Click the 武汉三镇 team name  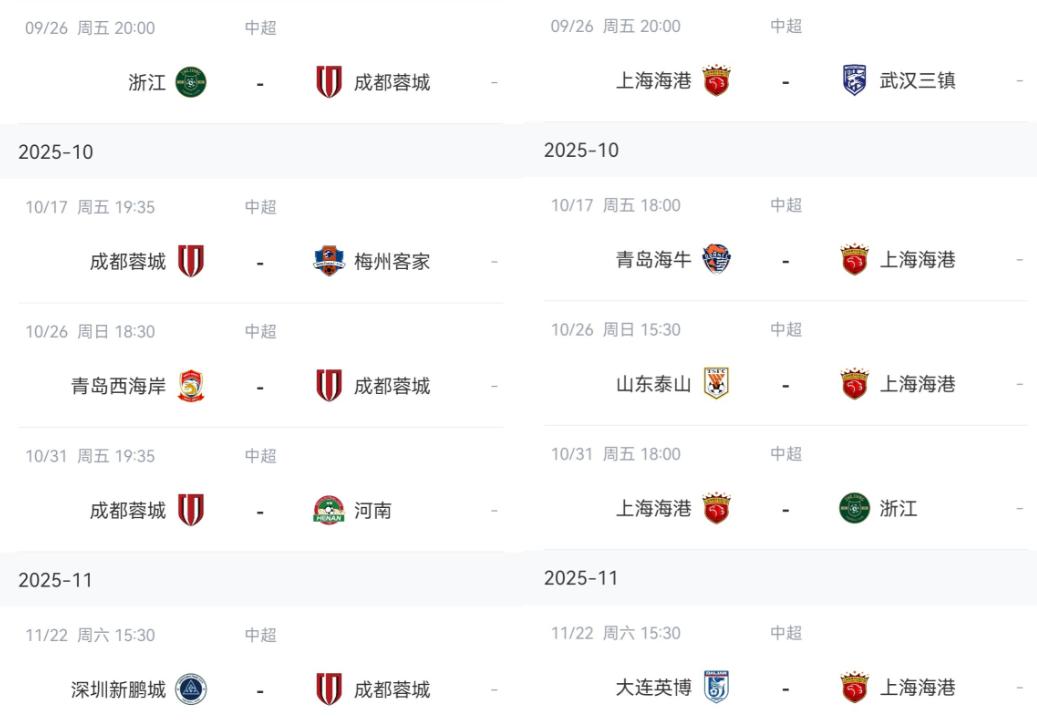(x=917, y=81)
